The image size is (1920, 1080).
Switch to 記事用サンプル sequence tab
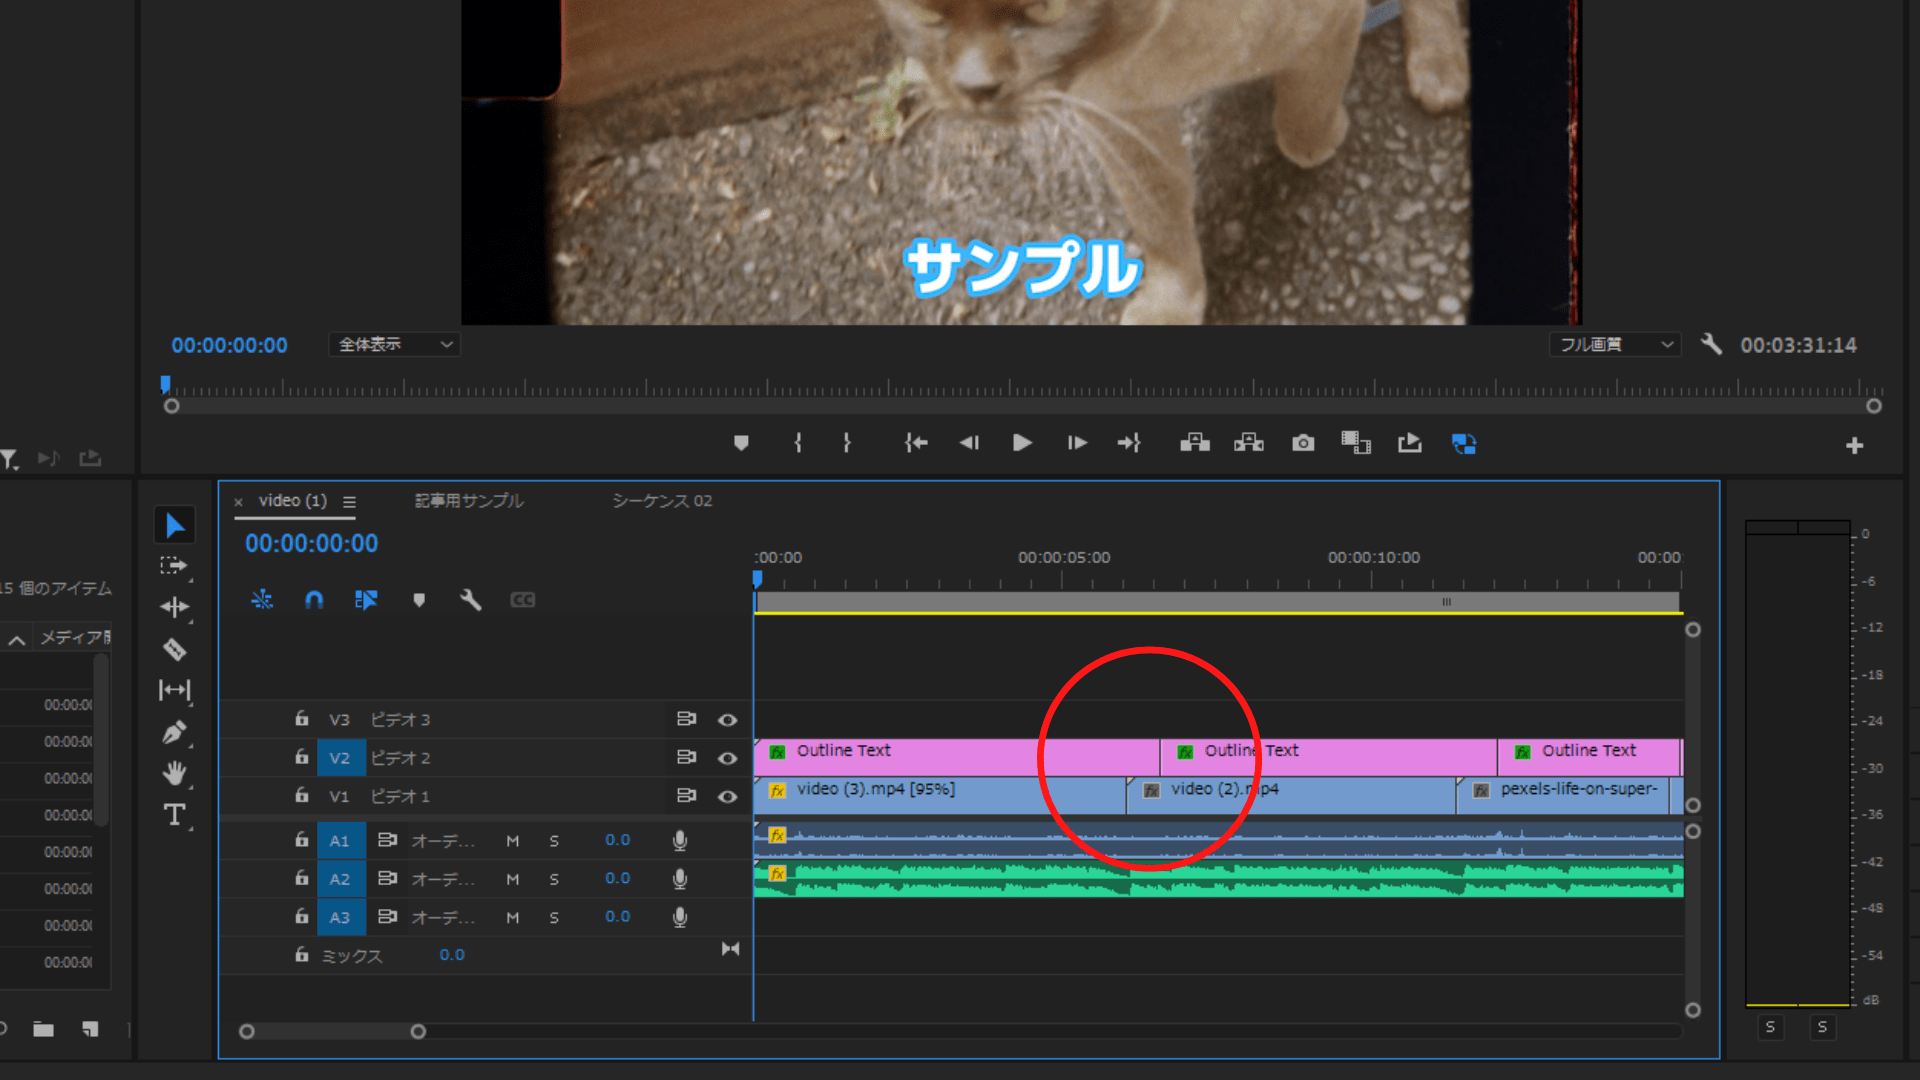pos(469,501)
